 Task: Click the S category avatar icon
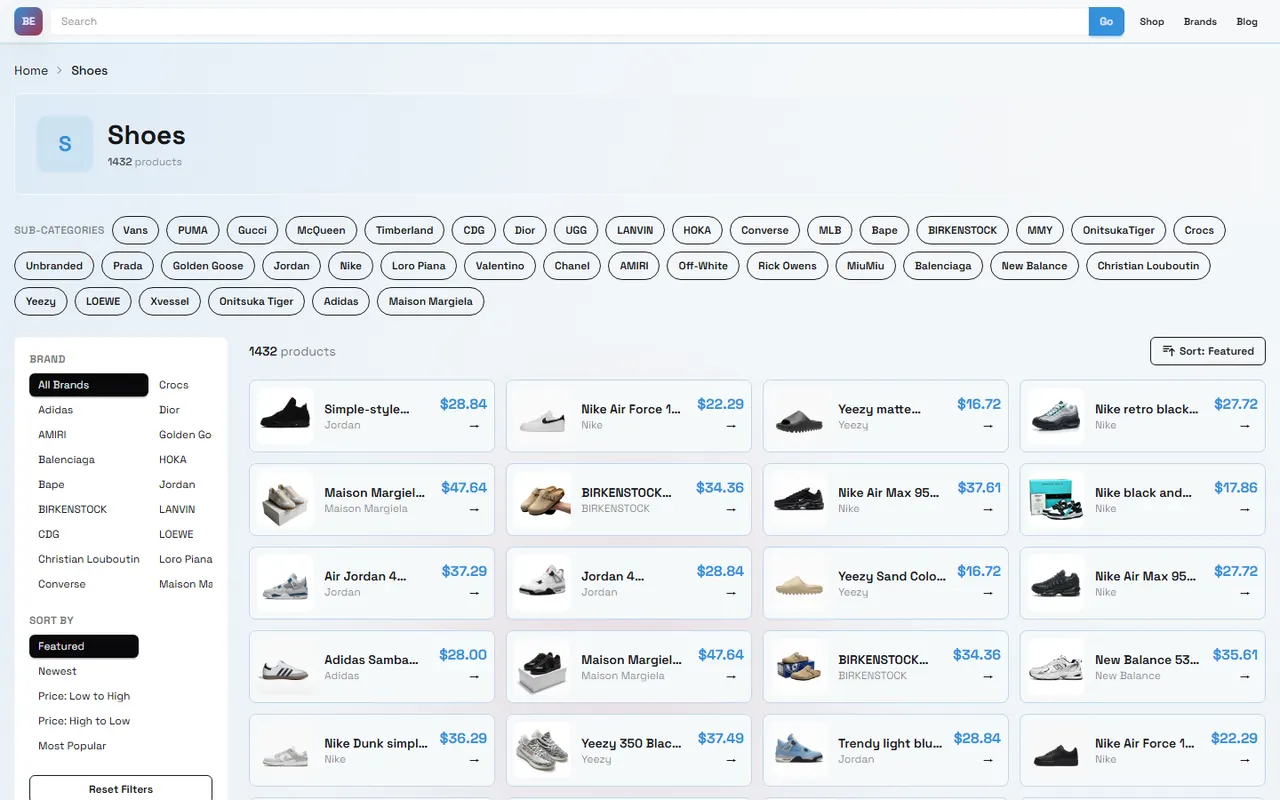coord(65,144)
